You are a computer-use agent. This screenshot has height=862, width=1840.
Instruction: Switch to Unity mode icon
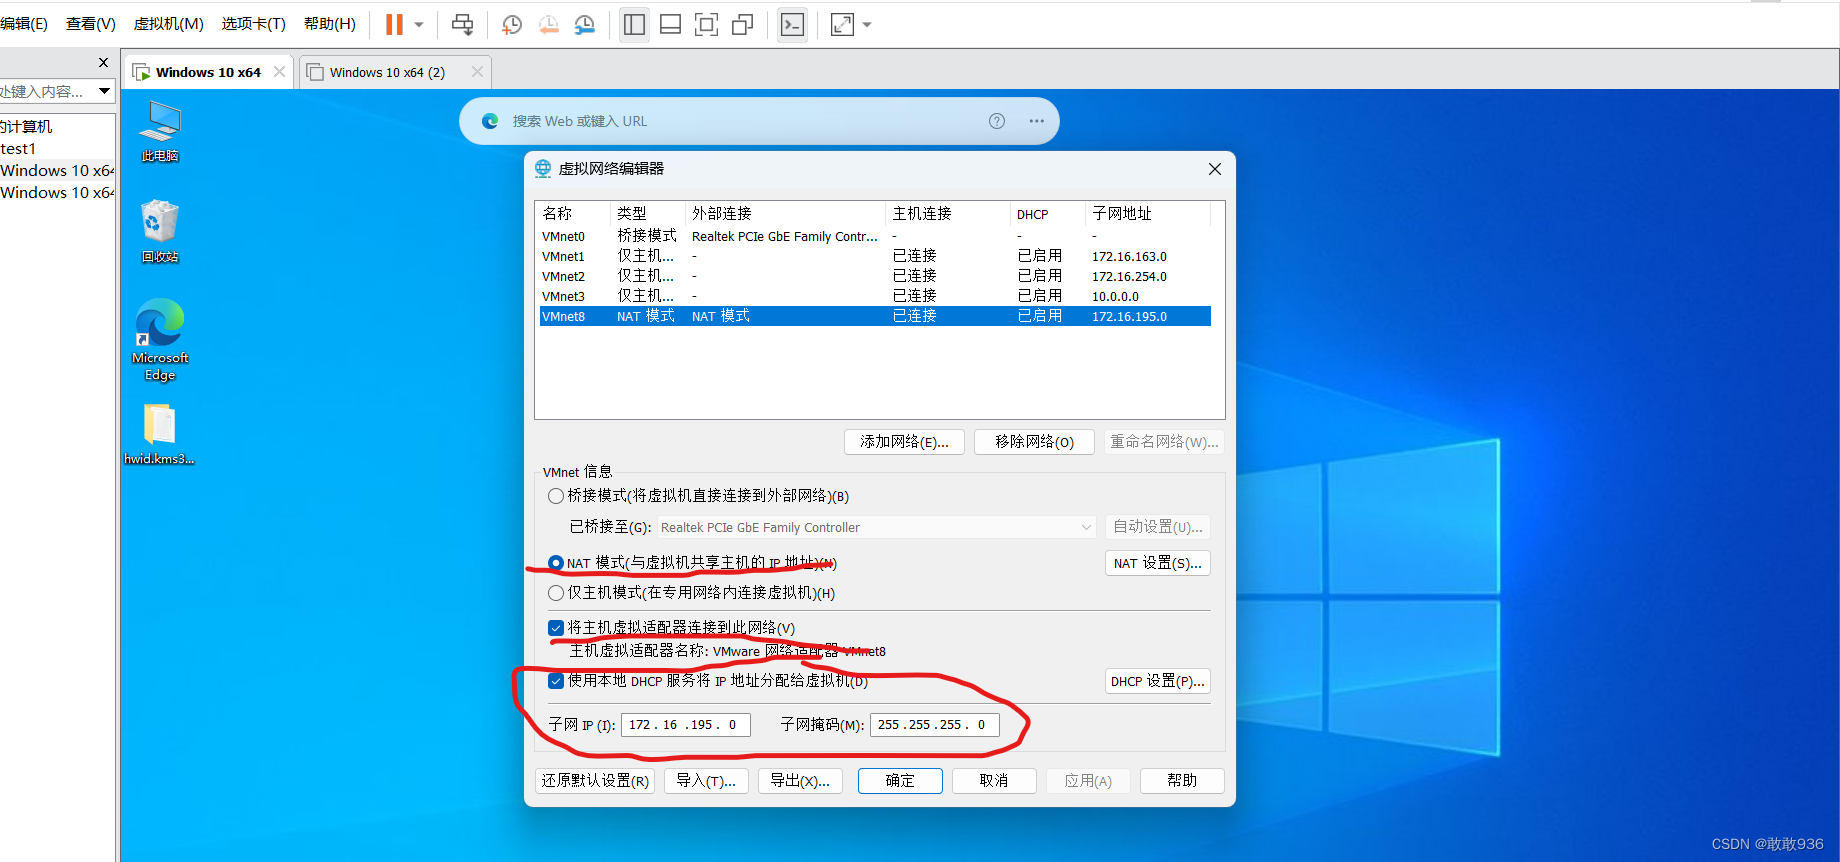742,24
